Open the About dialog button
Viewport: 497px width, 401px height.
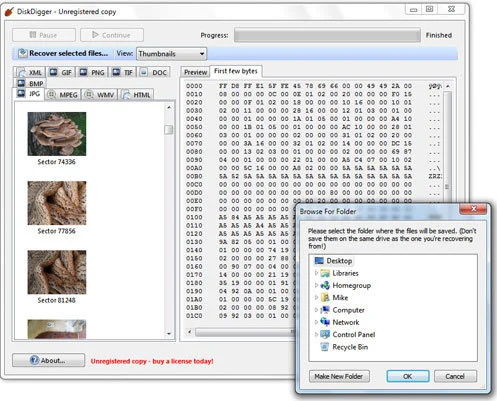tap(48, 360)
